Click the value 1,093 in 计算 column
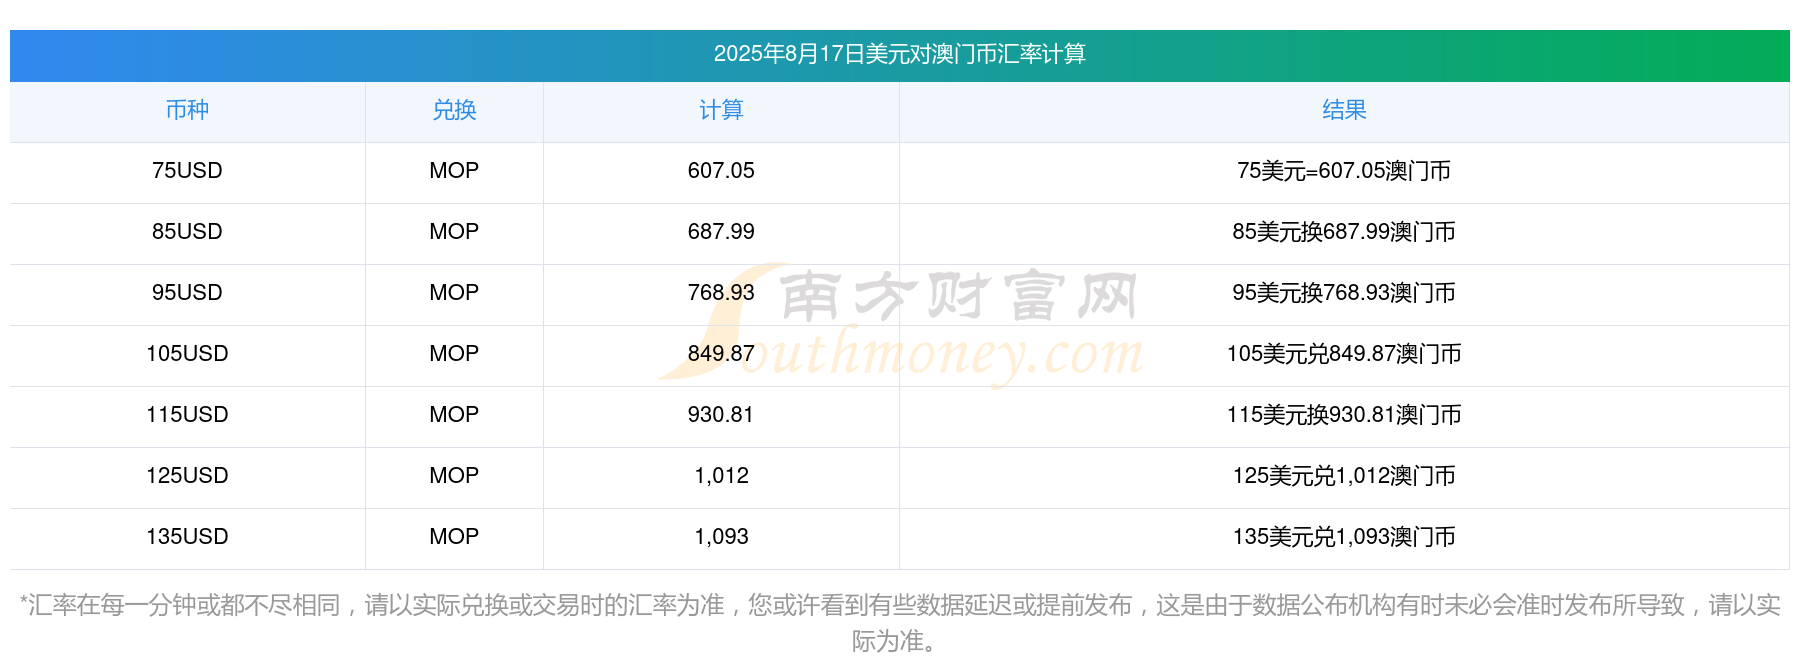This screenshot has width=1800, height=672. 721,537
